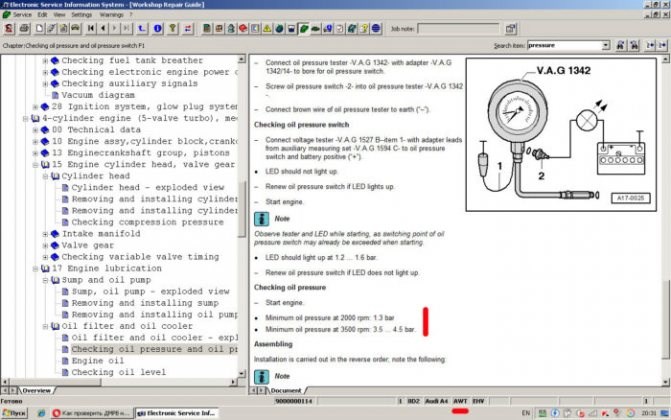Click the binoculars search icon beside Search item
The height and width of the screenshot is (420, 671).
click(x=619, y=45)
